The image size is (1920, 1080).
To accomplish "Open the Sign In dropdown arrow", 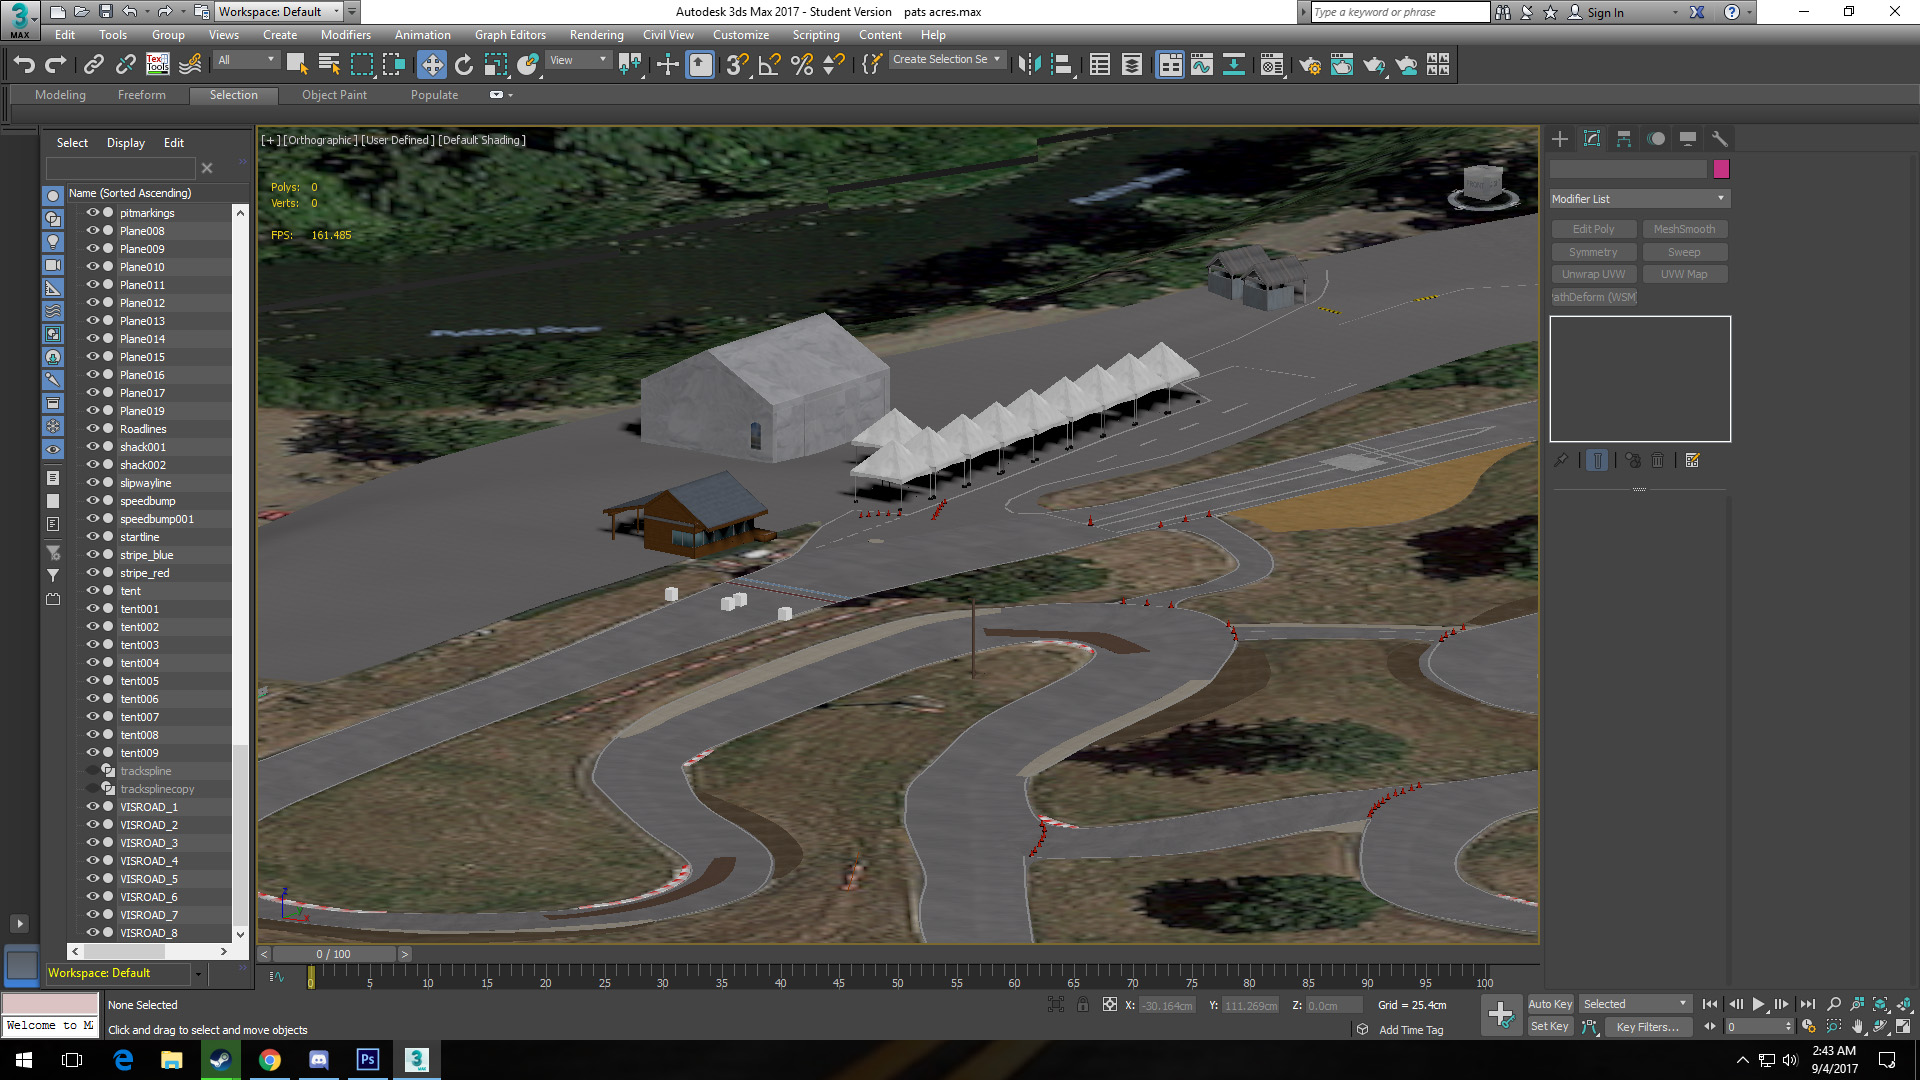I will (x=1676, y=13).
